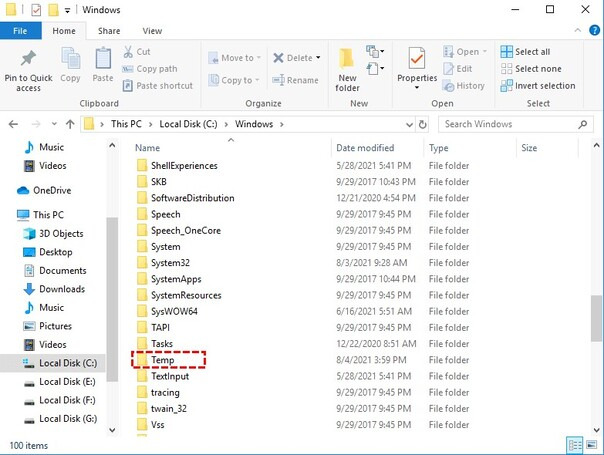Click the Rename ribbon button
604x455 pixels.
click(295, 80)
